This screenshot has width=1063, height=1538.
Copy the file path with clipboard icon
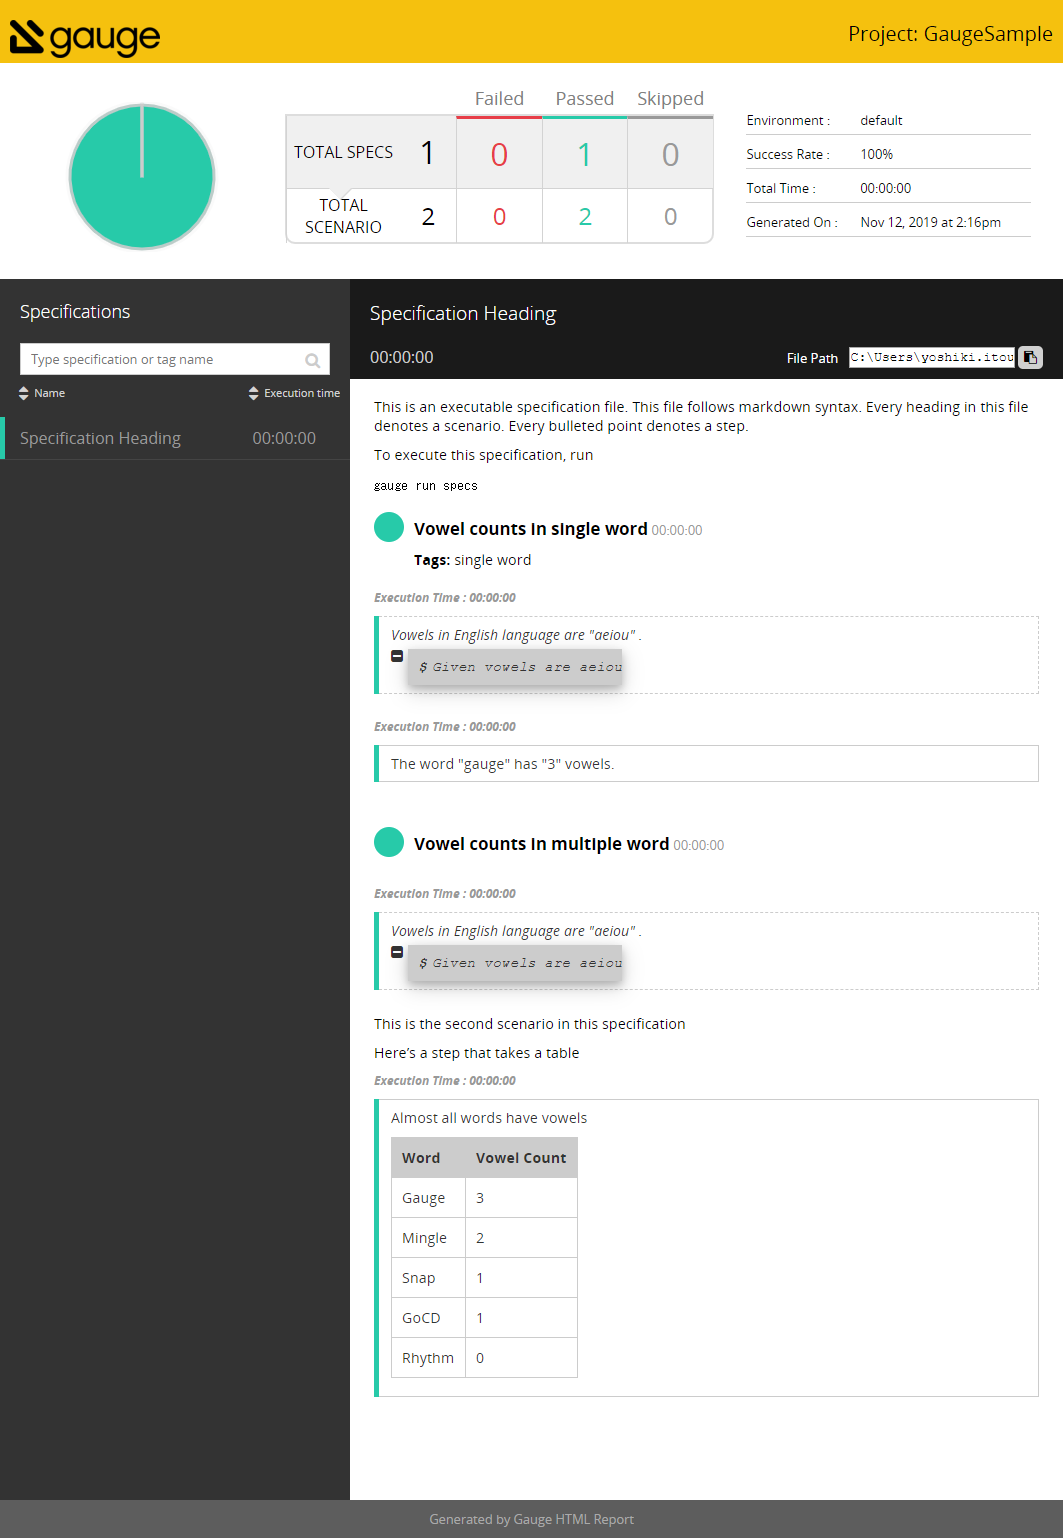[x=1030, y=357]
